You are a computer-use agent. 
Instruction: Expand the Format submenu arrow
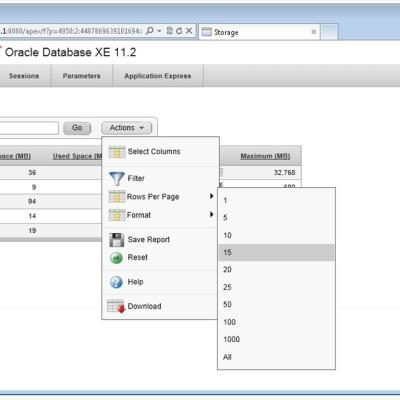tap(211, 214)
